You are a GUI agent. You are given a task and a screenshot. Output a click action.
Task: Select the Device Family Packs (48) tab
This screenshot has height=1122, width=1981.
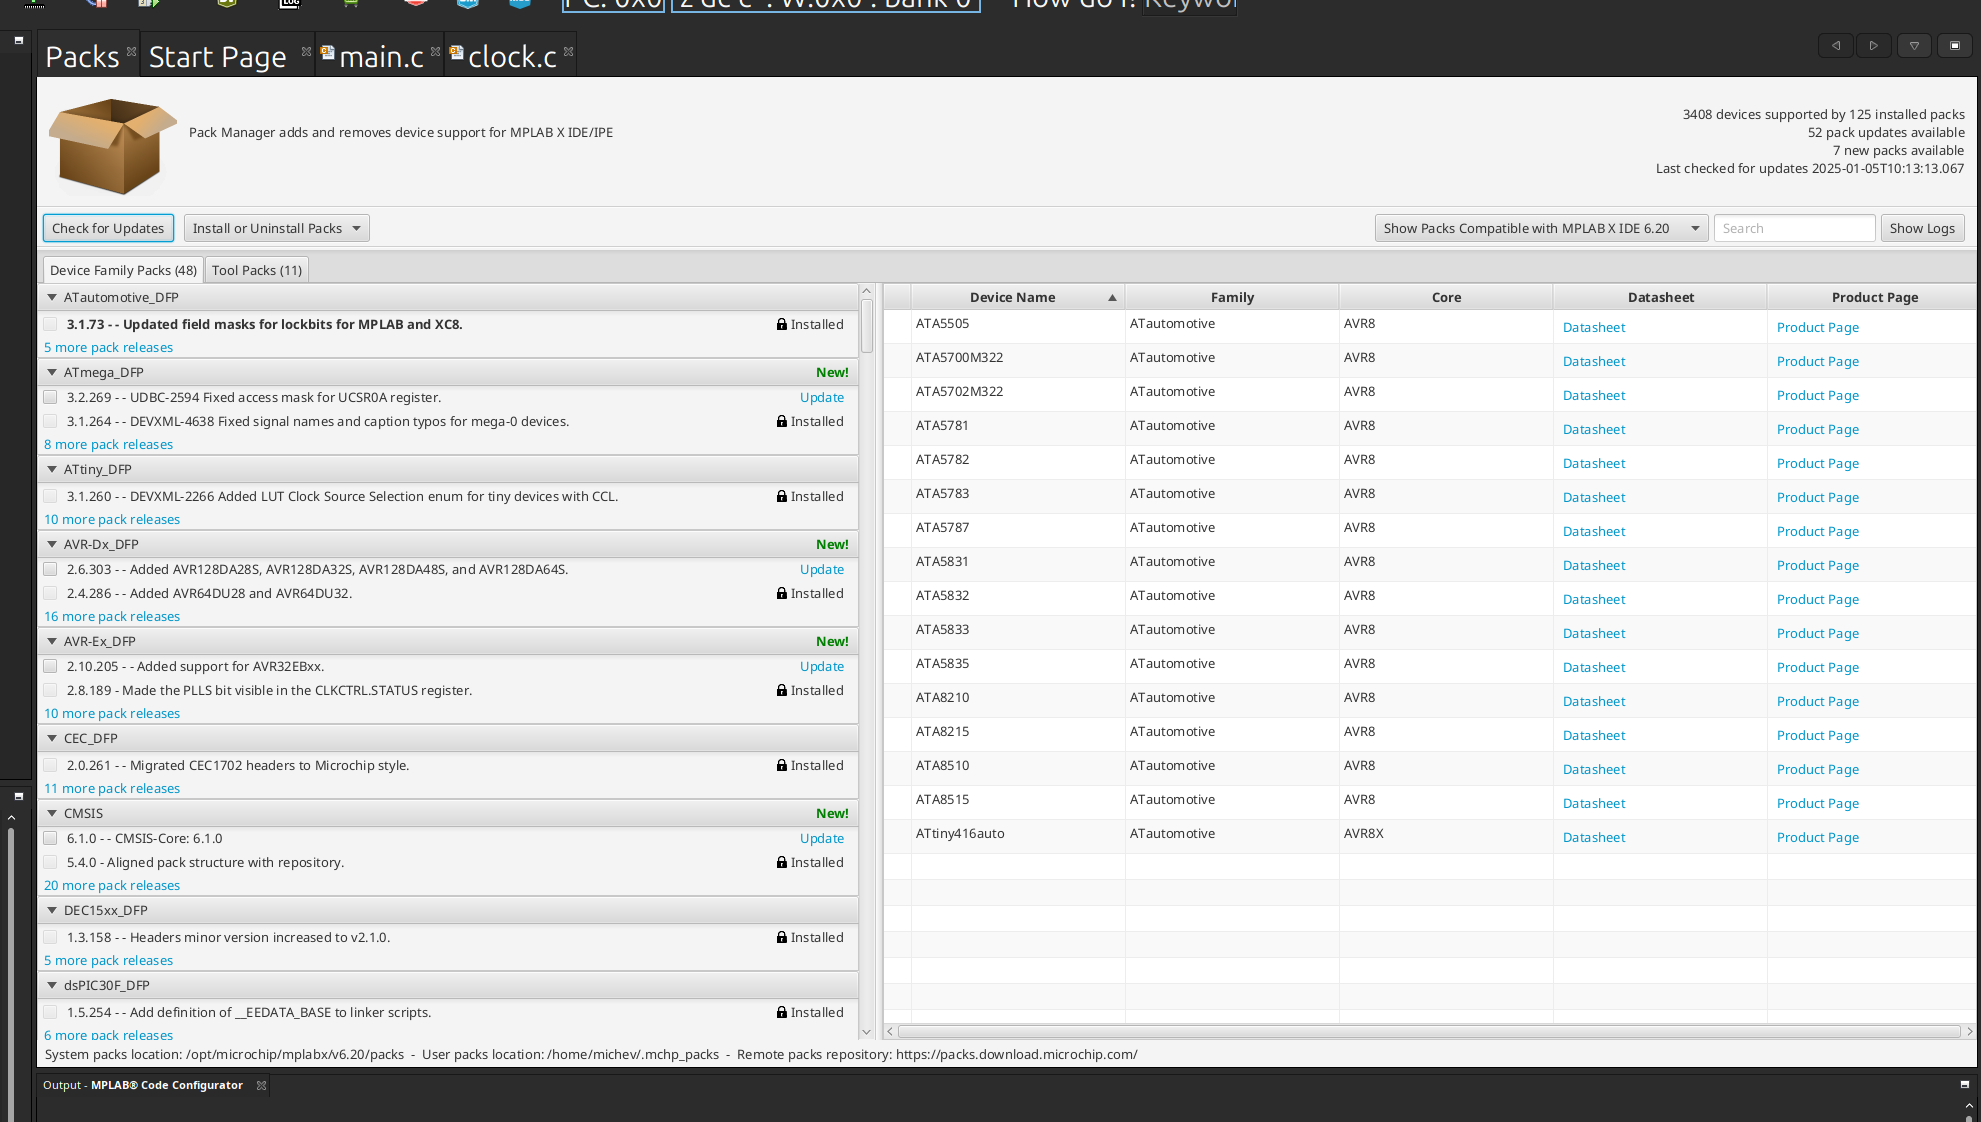click(123, 270)
